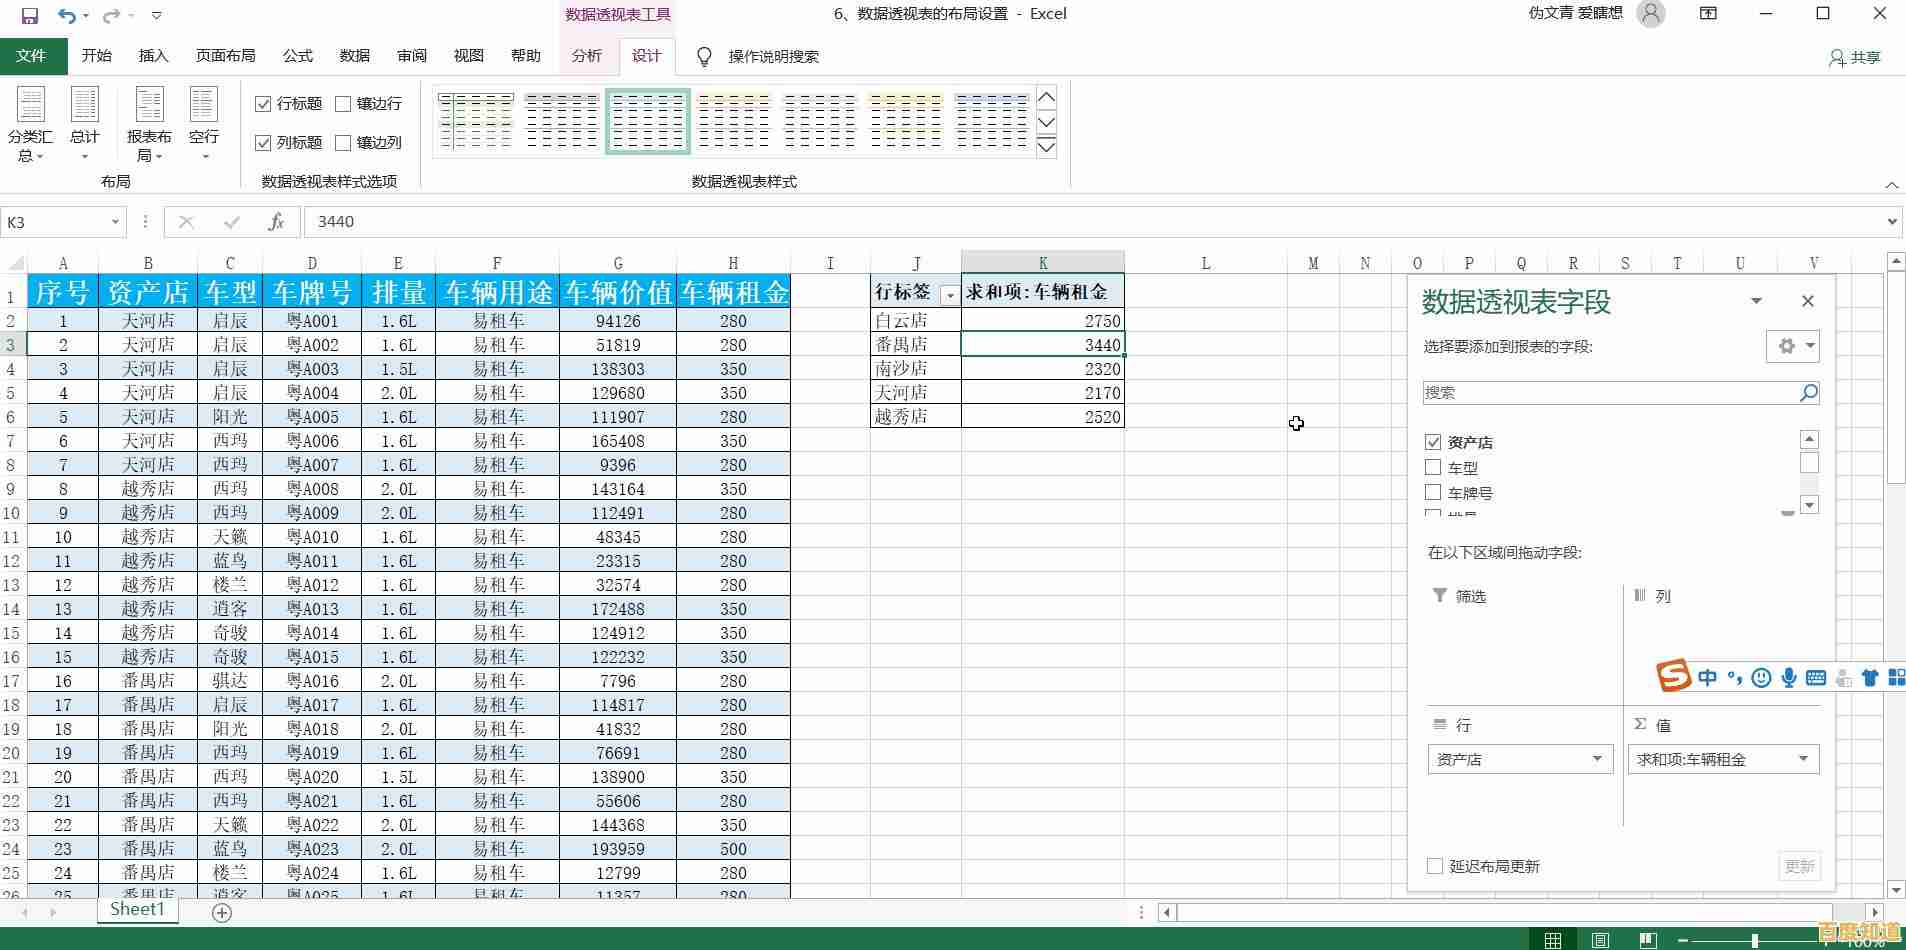Viewport: 1906px width, 950px height.
Task: Open the 分类汇总 (Subtotals) layout tool
Action: (29, 120)
